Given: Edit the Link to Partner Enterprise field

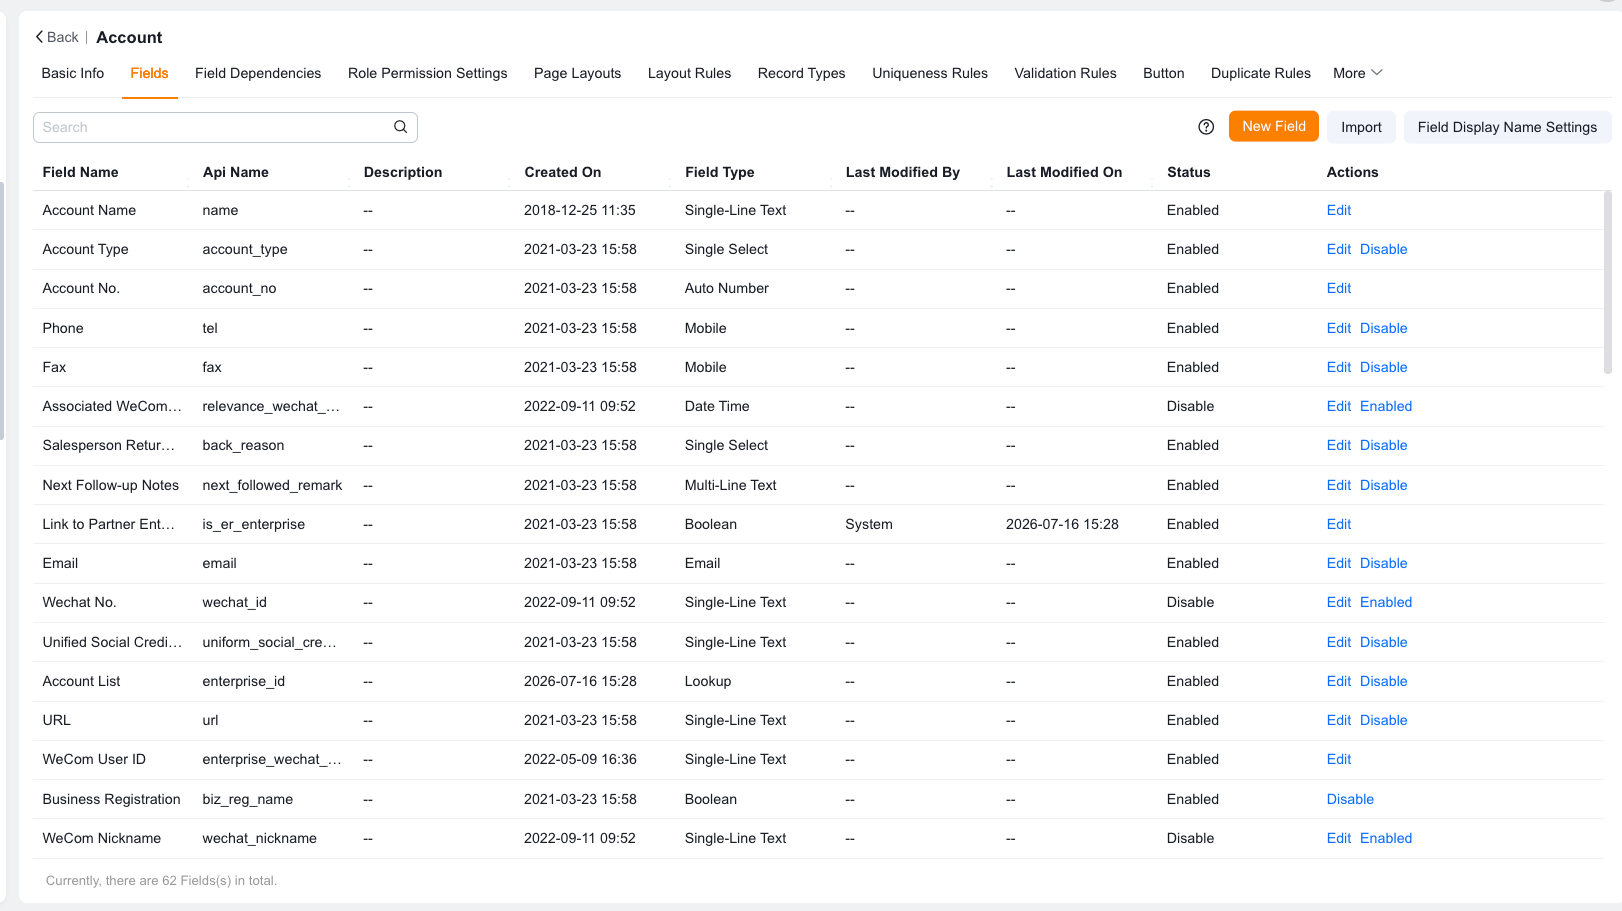Looking at the screenshot, I should coord(1339,524).
